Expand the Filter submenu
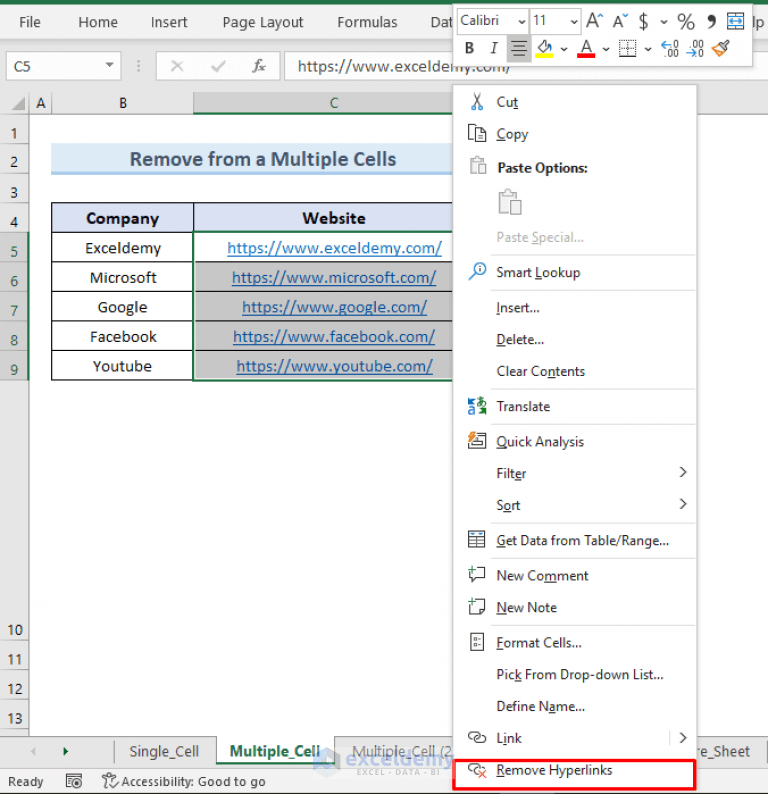This screenshot has width=768, height=794. click(683, 472)
